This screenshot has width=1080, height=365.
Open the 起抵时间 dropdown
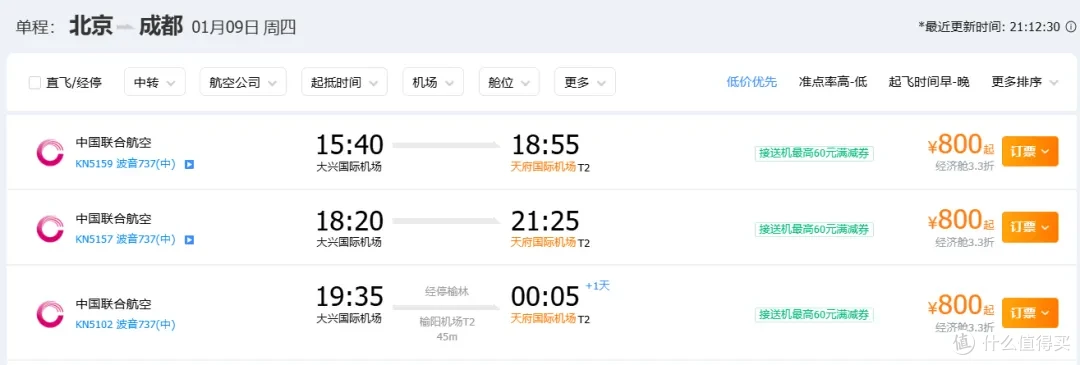click(x=344, y=82)
